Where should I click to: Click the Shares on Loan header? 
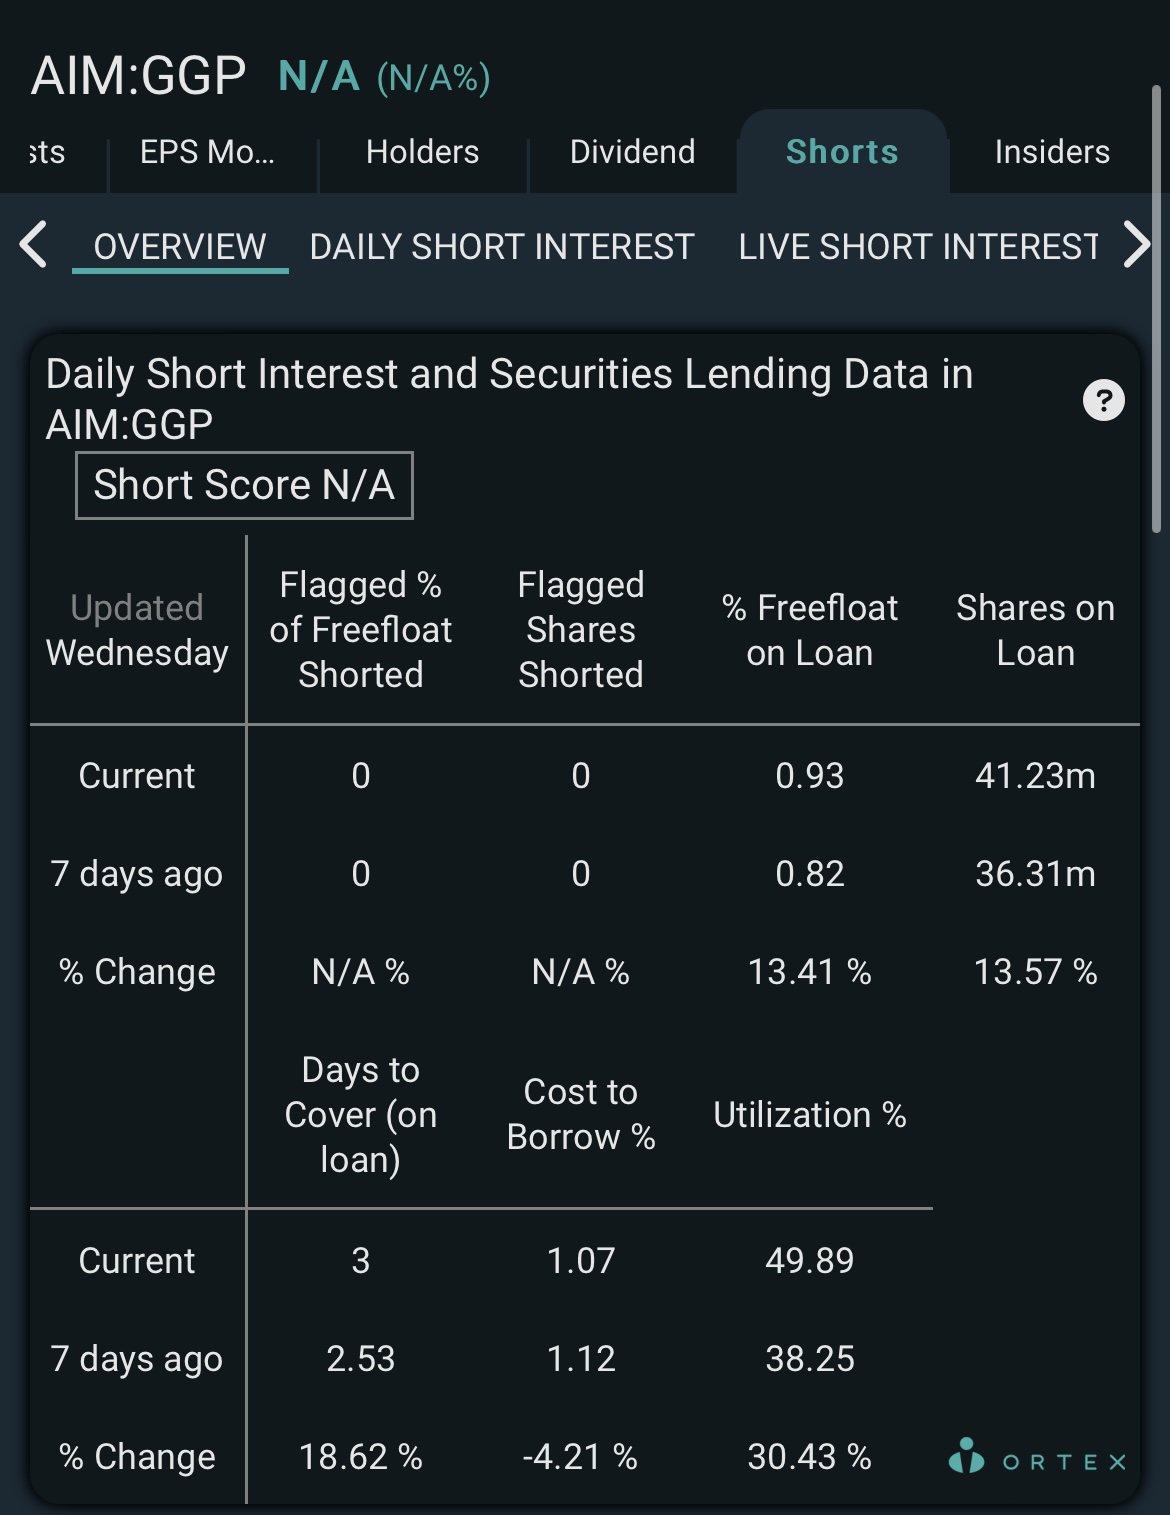pos(1036,630)
